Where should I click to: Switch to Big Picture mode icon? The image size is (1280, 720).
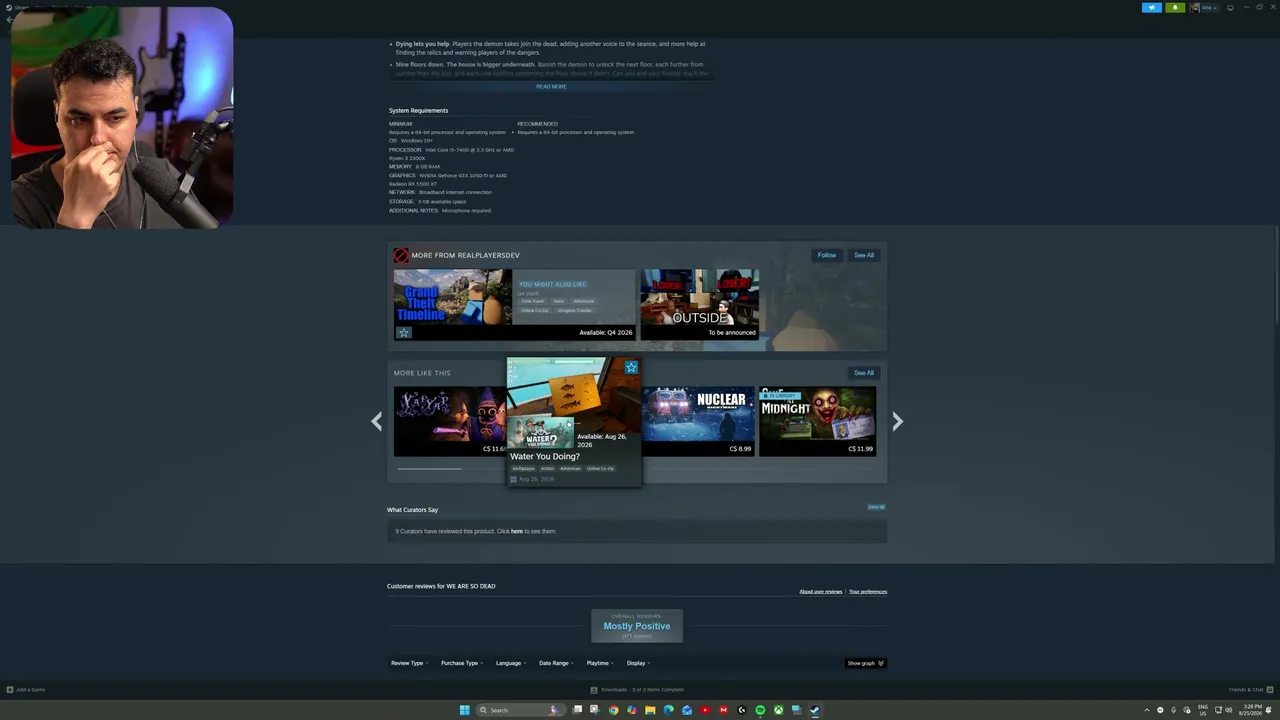(1230, 7)
